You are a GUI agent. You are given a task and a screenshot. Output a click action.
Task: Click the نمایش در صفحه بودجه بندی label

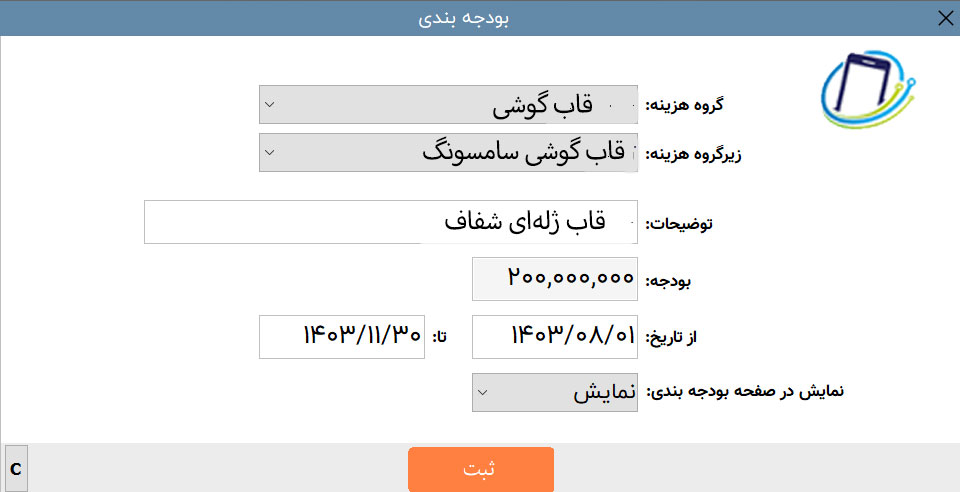coord(745,391)
